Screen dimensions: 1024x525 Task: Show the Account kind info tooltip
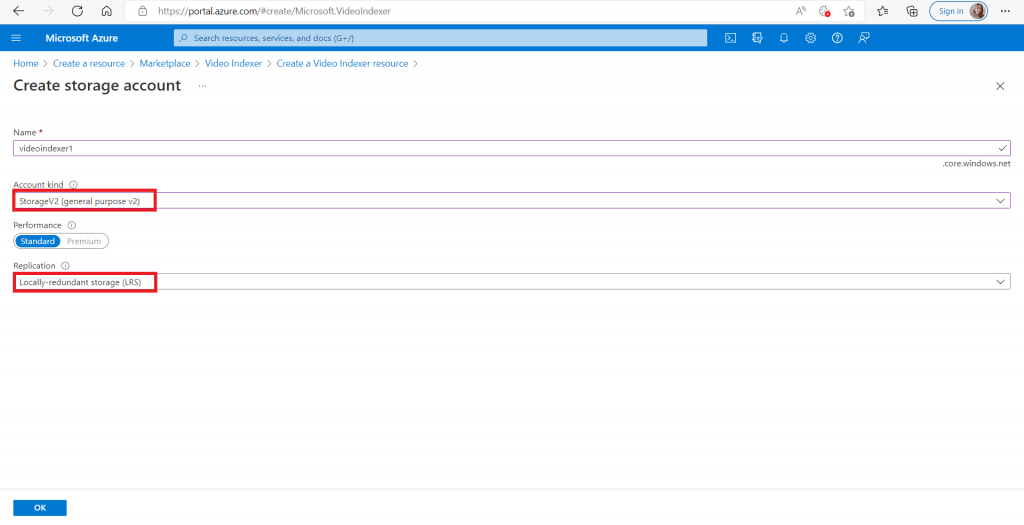tap(74, 185)
